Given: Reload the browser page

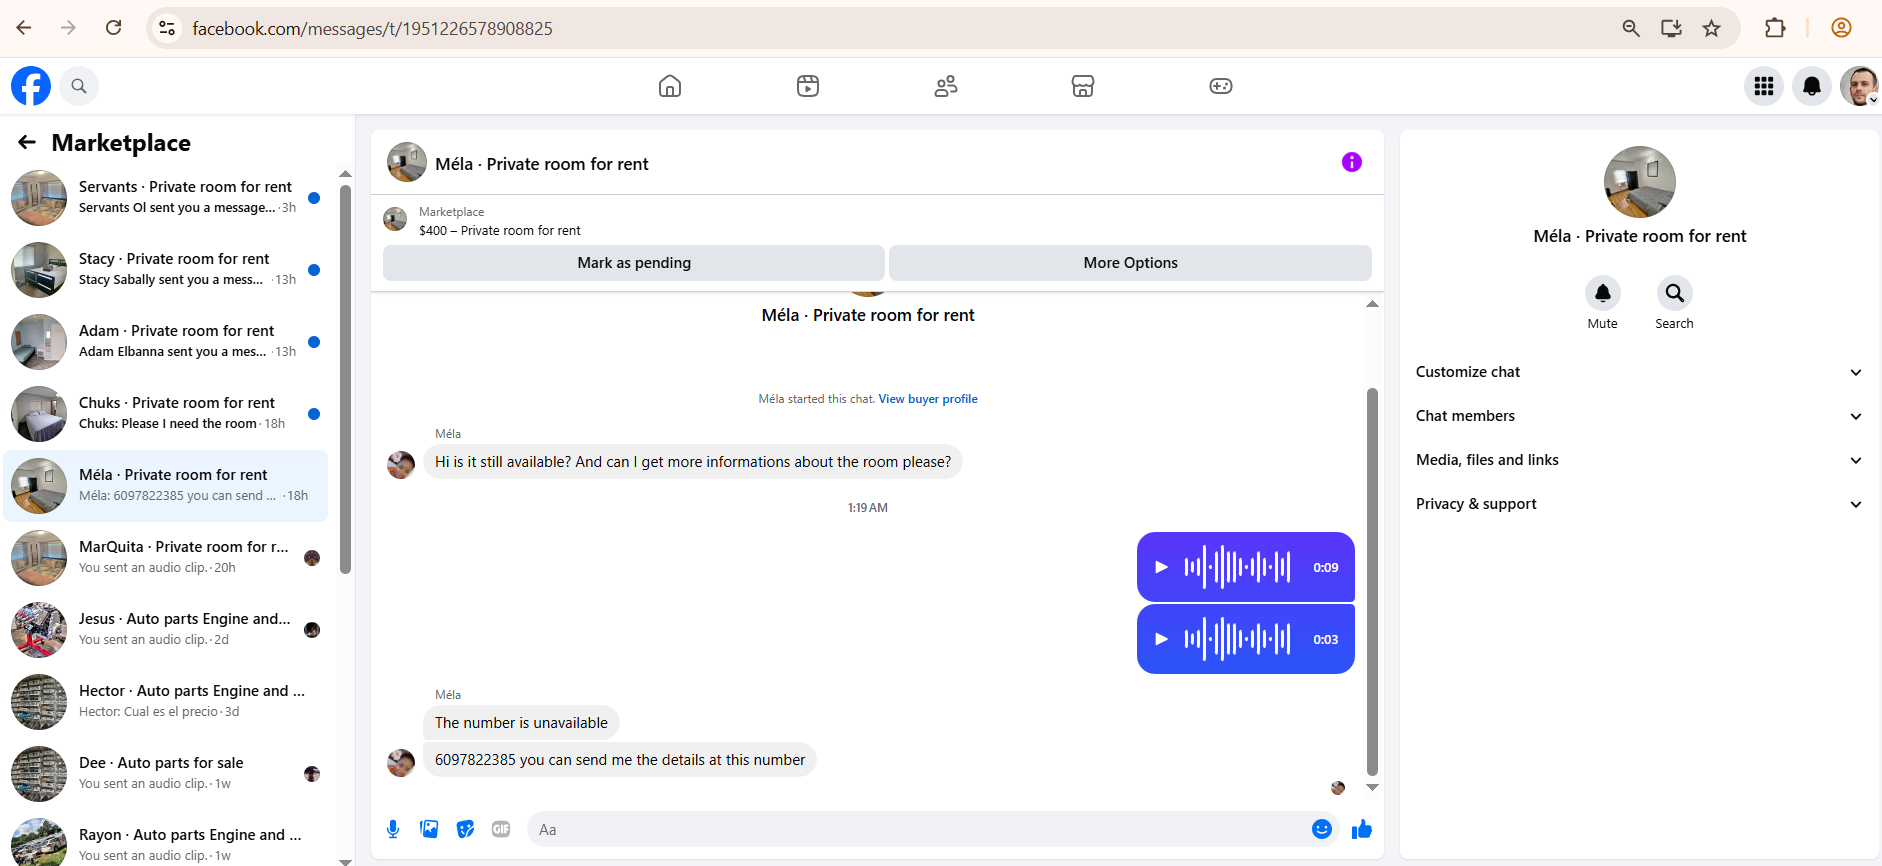Looking at the screenshot, I should pyautogui.click(x=114, y=28).
